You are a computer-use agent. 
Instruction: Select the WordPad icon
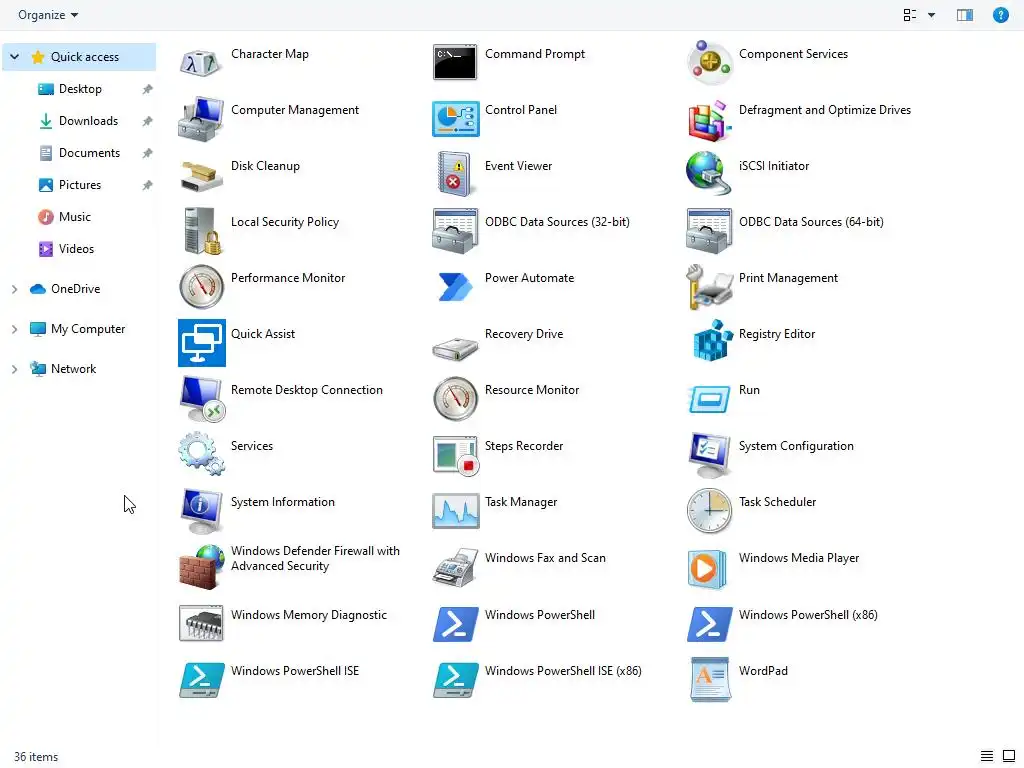709,680
